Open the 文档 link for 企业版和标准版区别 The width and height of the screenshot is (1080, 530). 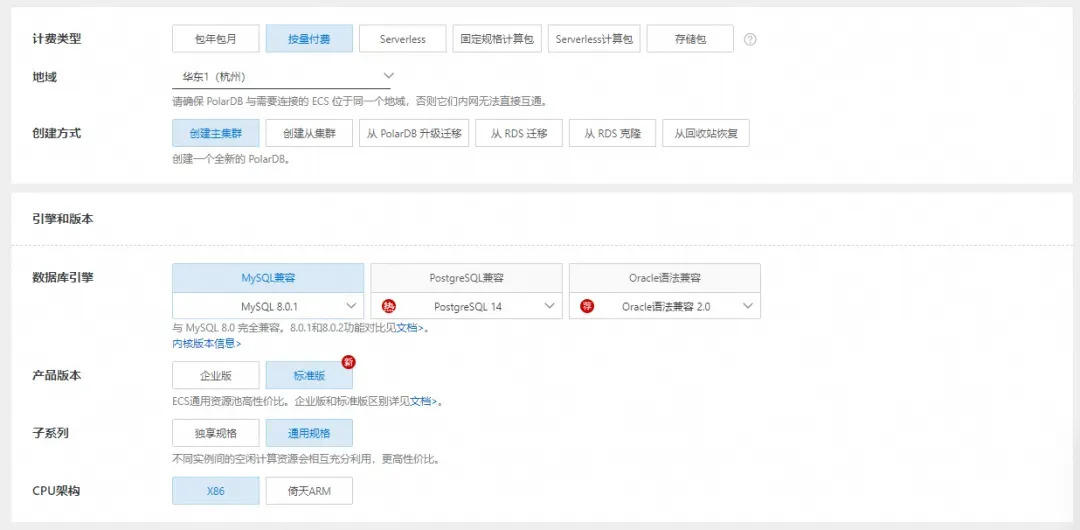(423, 400)
